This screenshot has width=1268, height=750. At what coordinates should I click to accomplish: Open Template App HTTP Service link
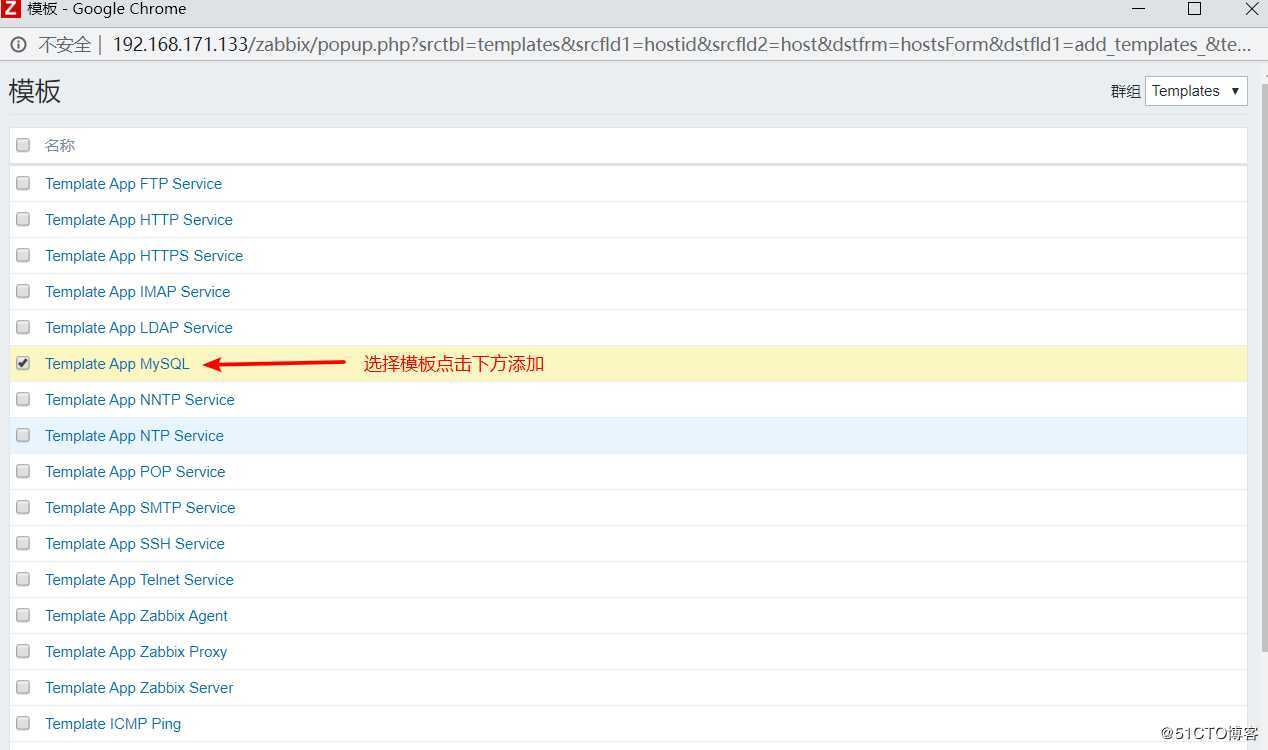point(139,220)
